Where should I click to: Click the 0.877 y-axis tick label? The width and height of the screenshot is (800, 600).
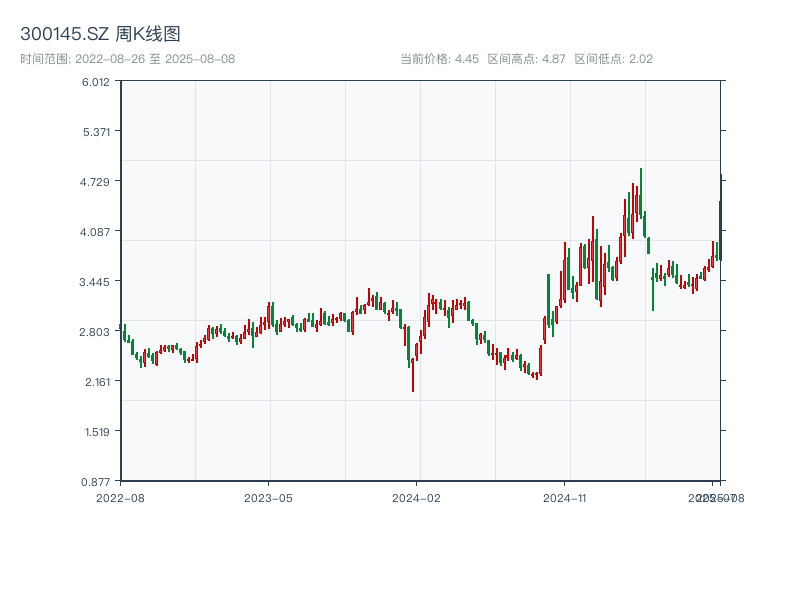click(96, 481)
